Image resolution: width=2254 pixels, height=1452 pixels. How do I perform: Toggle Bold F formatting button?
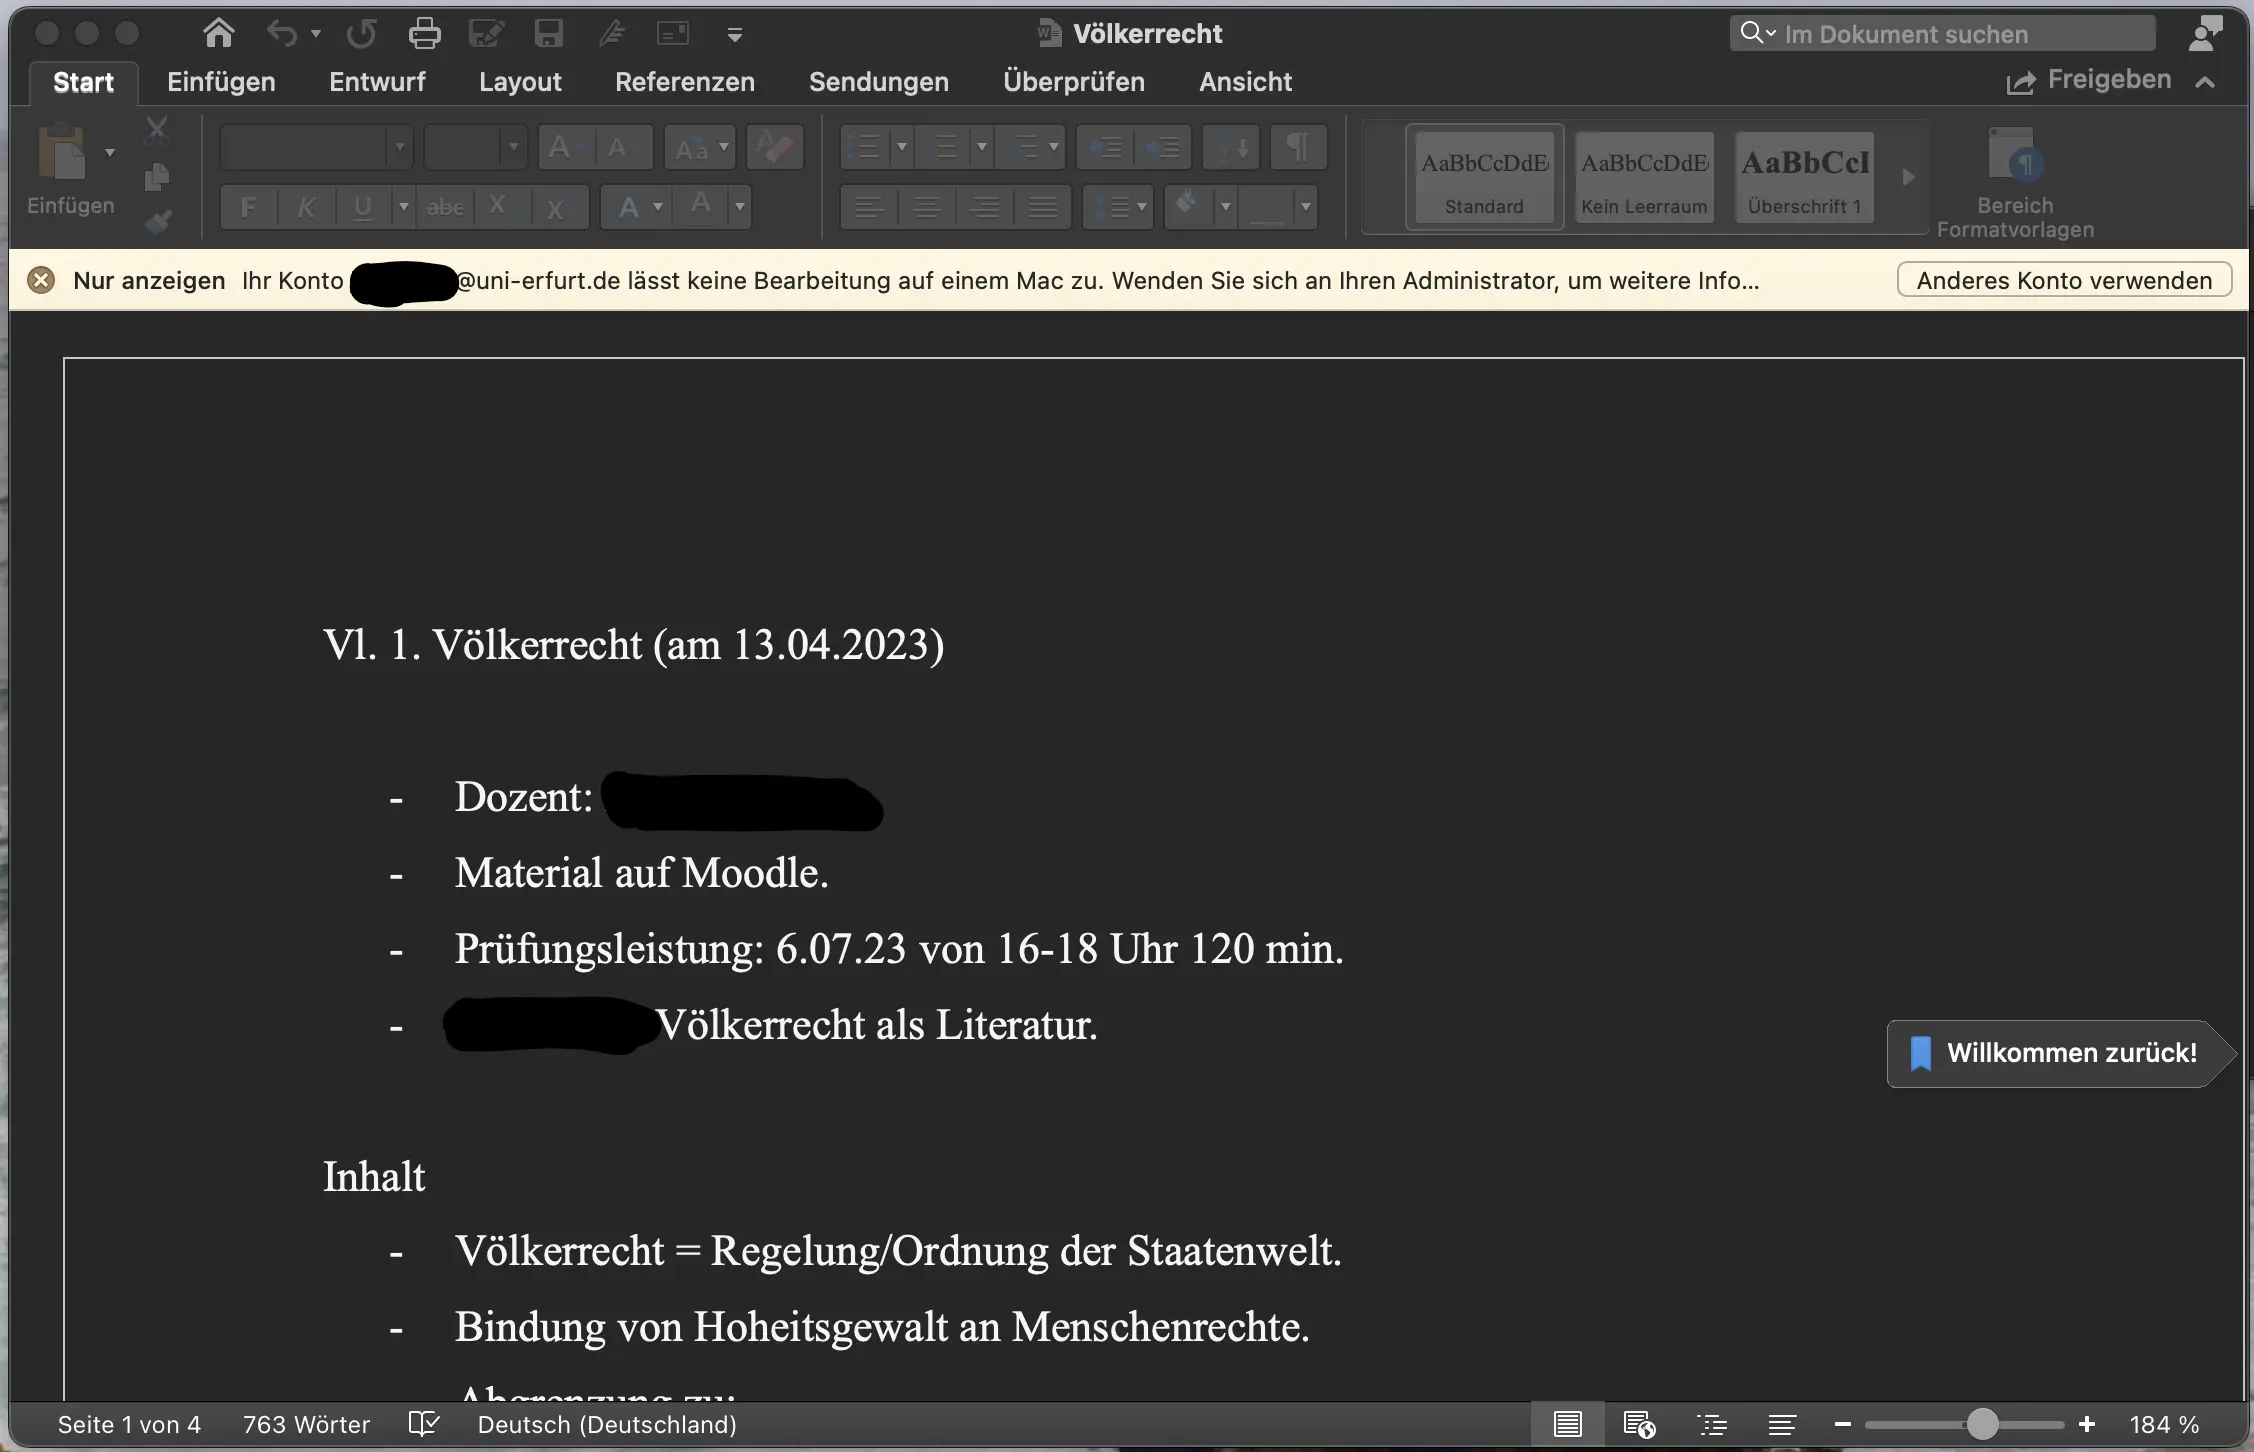click(x=248, y=207)
